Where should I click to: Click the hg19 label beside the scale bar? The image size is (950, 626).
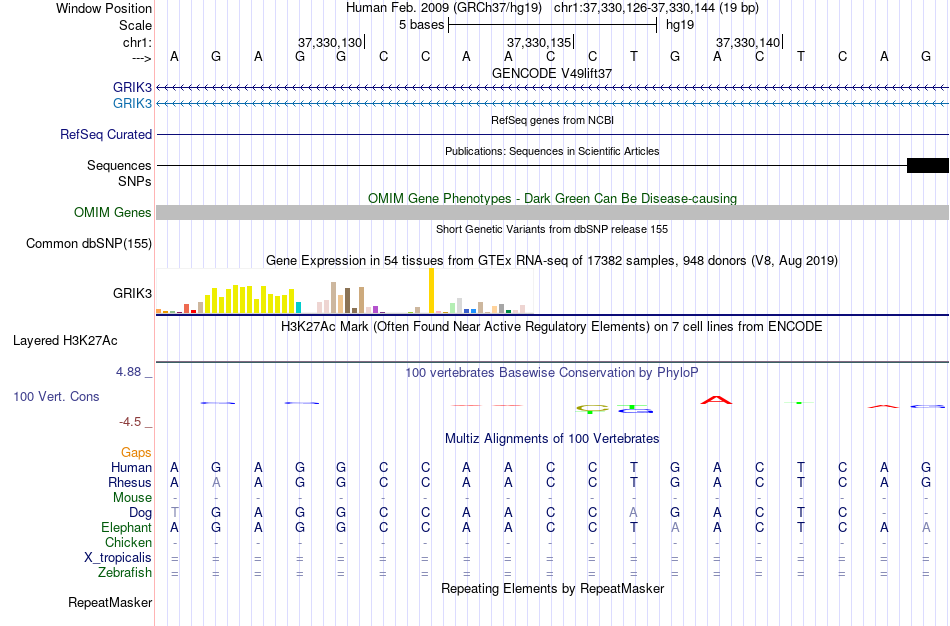point(680,25)
